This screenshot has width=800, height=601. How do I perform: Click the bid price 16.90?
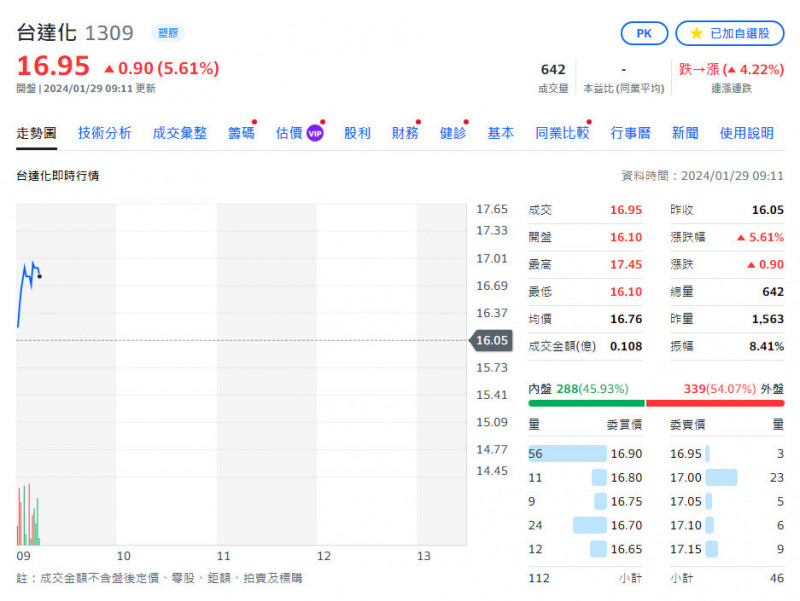[627, 454]
